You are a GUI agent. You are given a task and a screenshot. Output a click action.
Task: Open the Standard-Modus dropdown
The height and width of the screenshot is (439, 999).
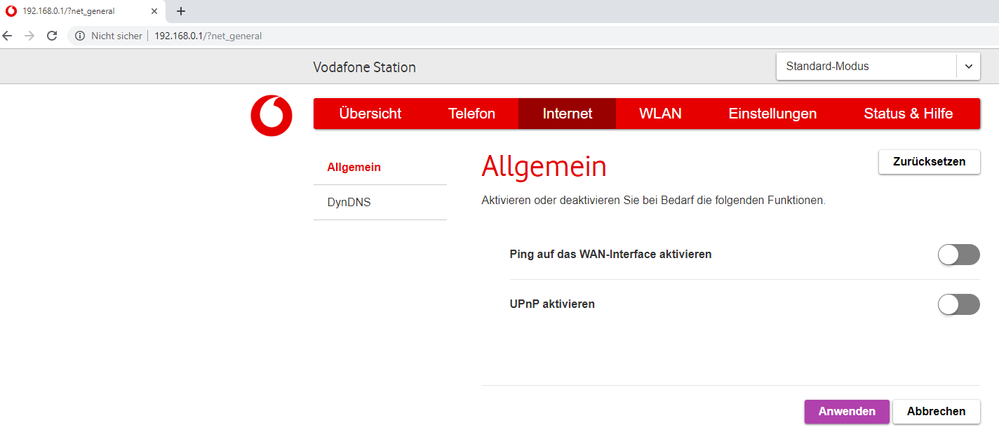point(878,66)
